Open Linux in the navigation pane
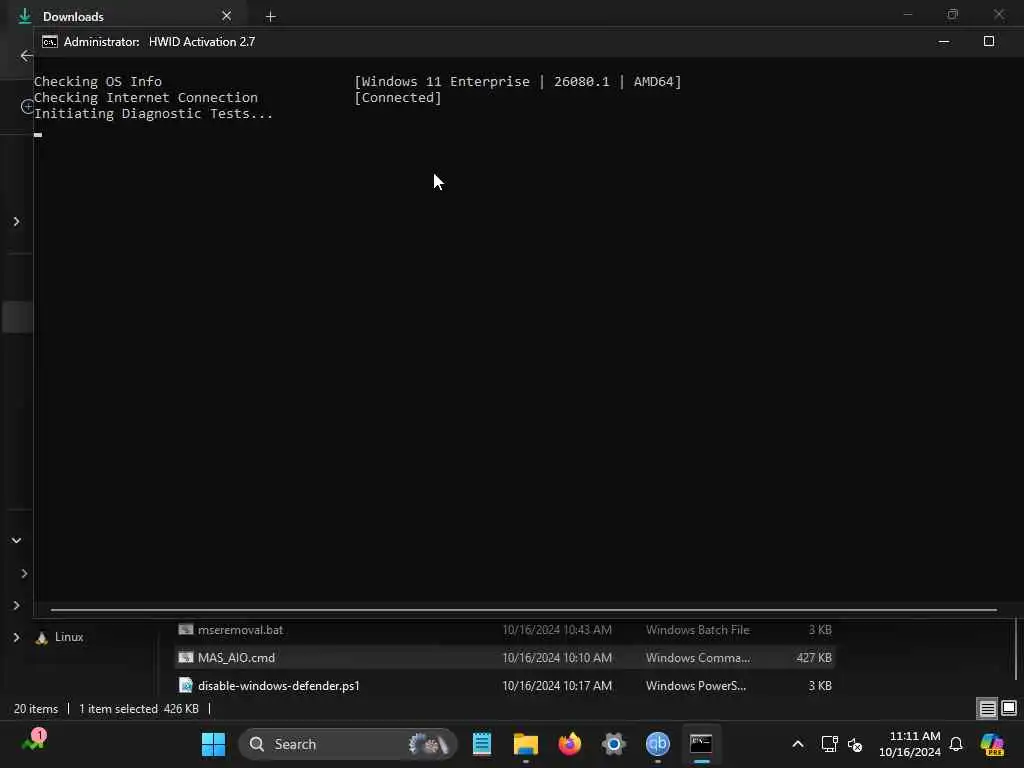Screen dimensions: 1024x768 69,637
